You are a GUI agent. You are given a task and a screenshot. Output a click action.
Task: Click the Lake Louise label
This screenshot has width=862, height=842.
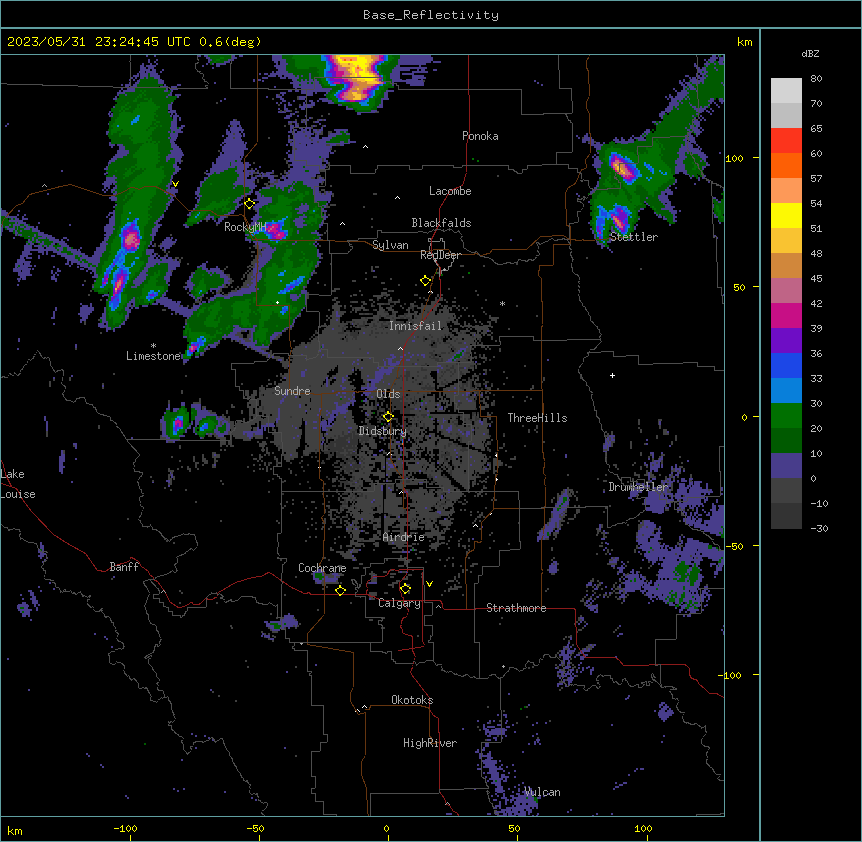coord(18,484)
